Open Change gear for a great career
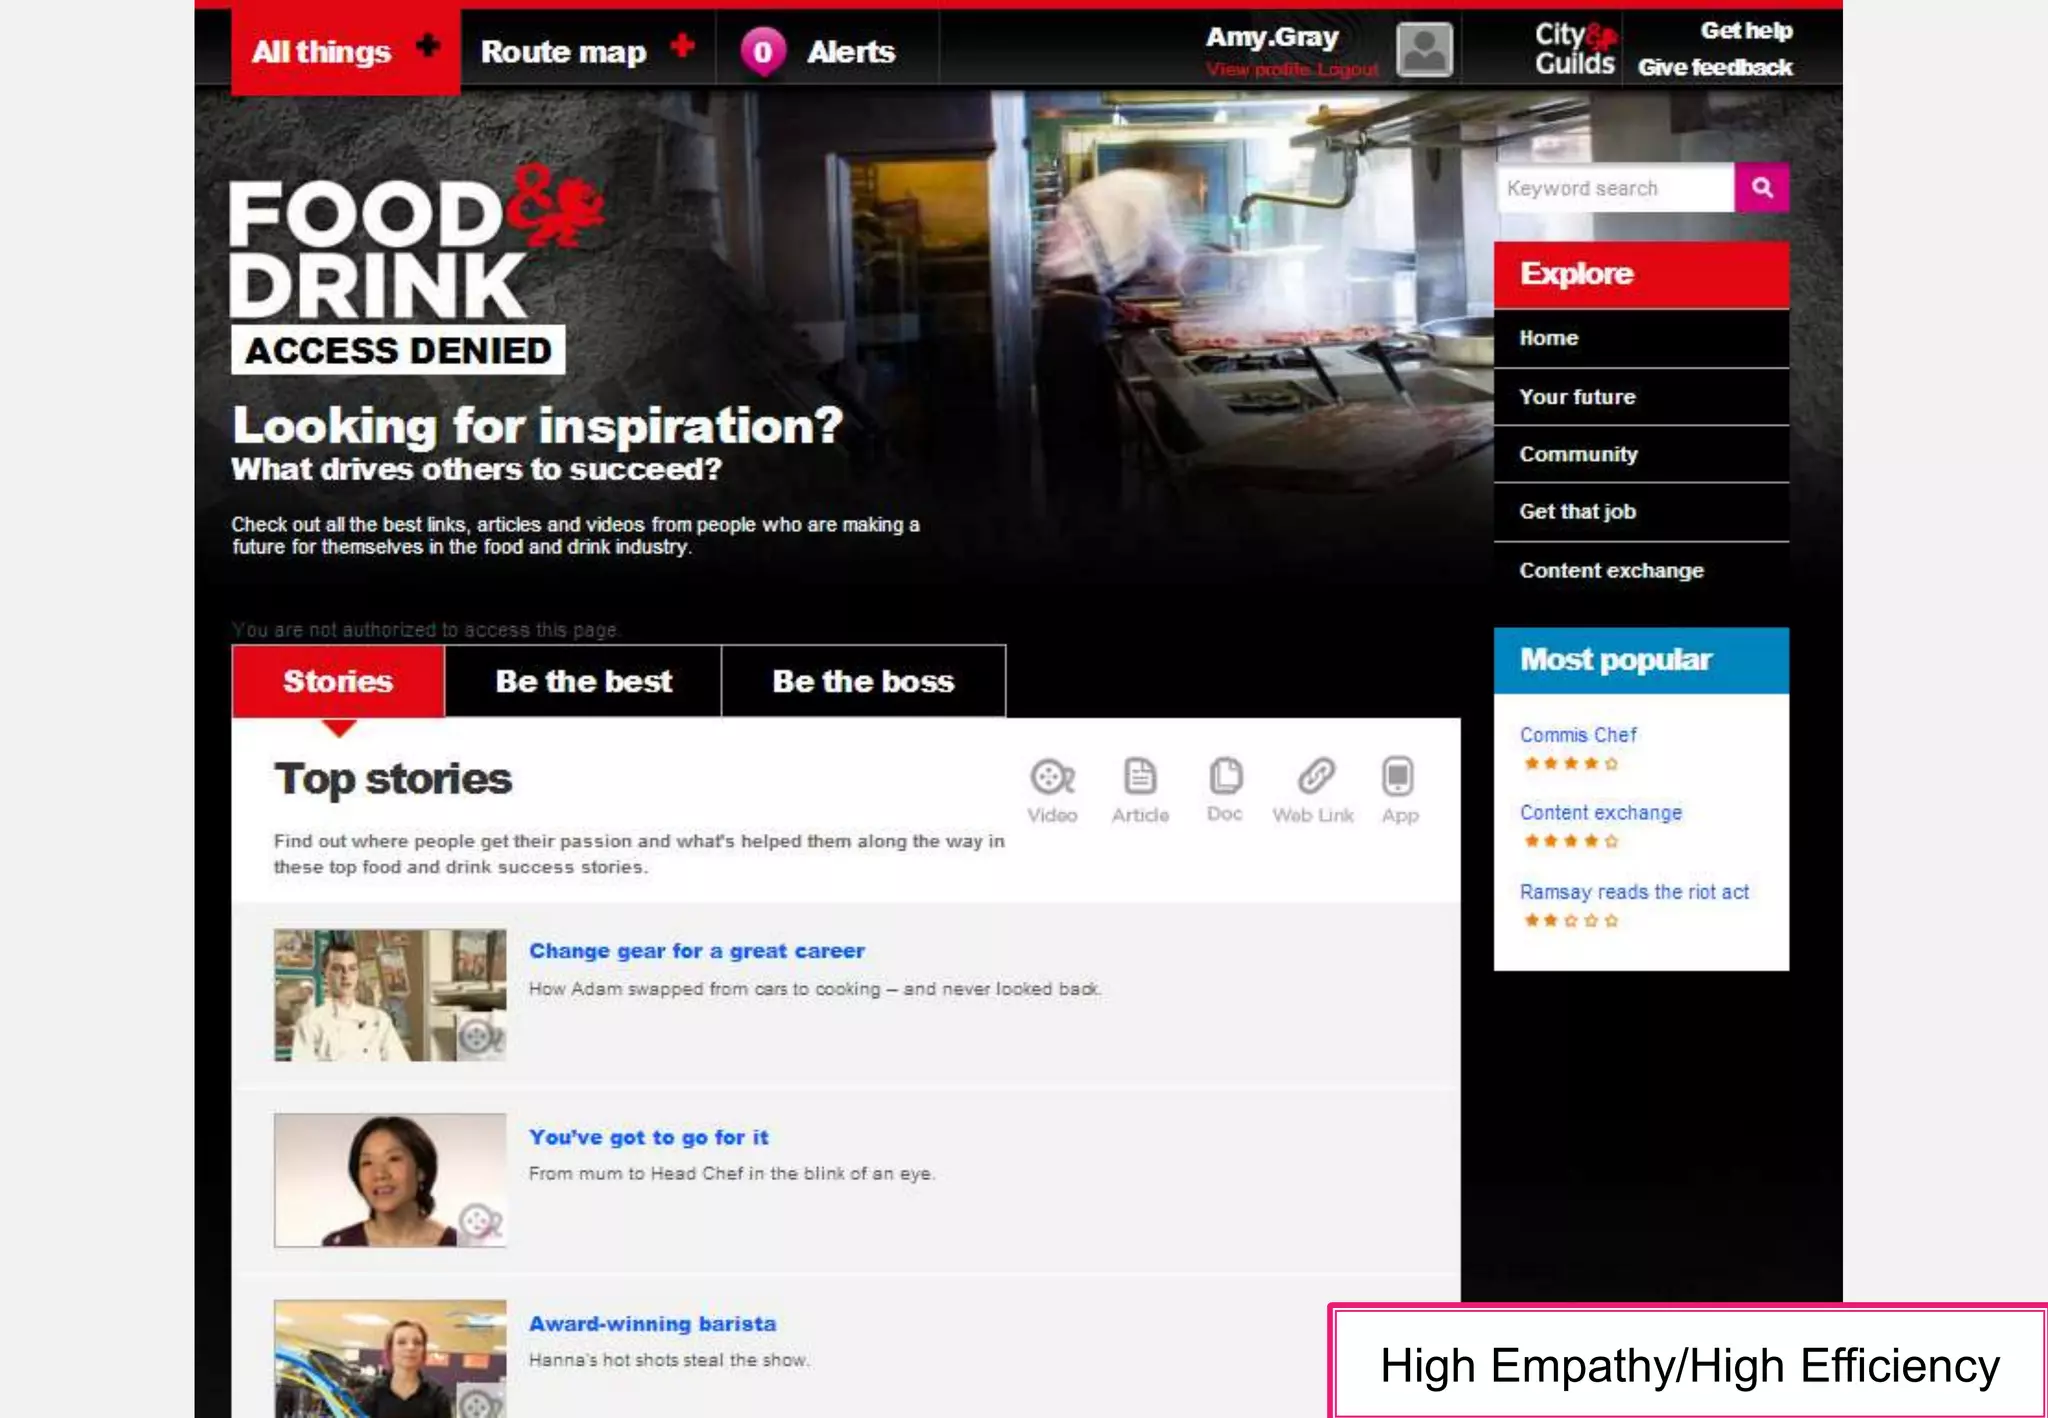 point(697,951)
